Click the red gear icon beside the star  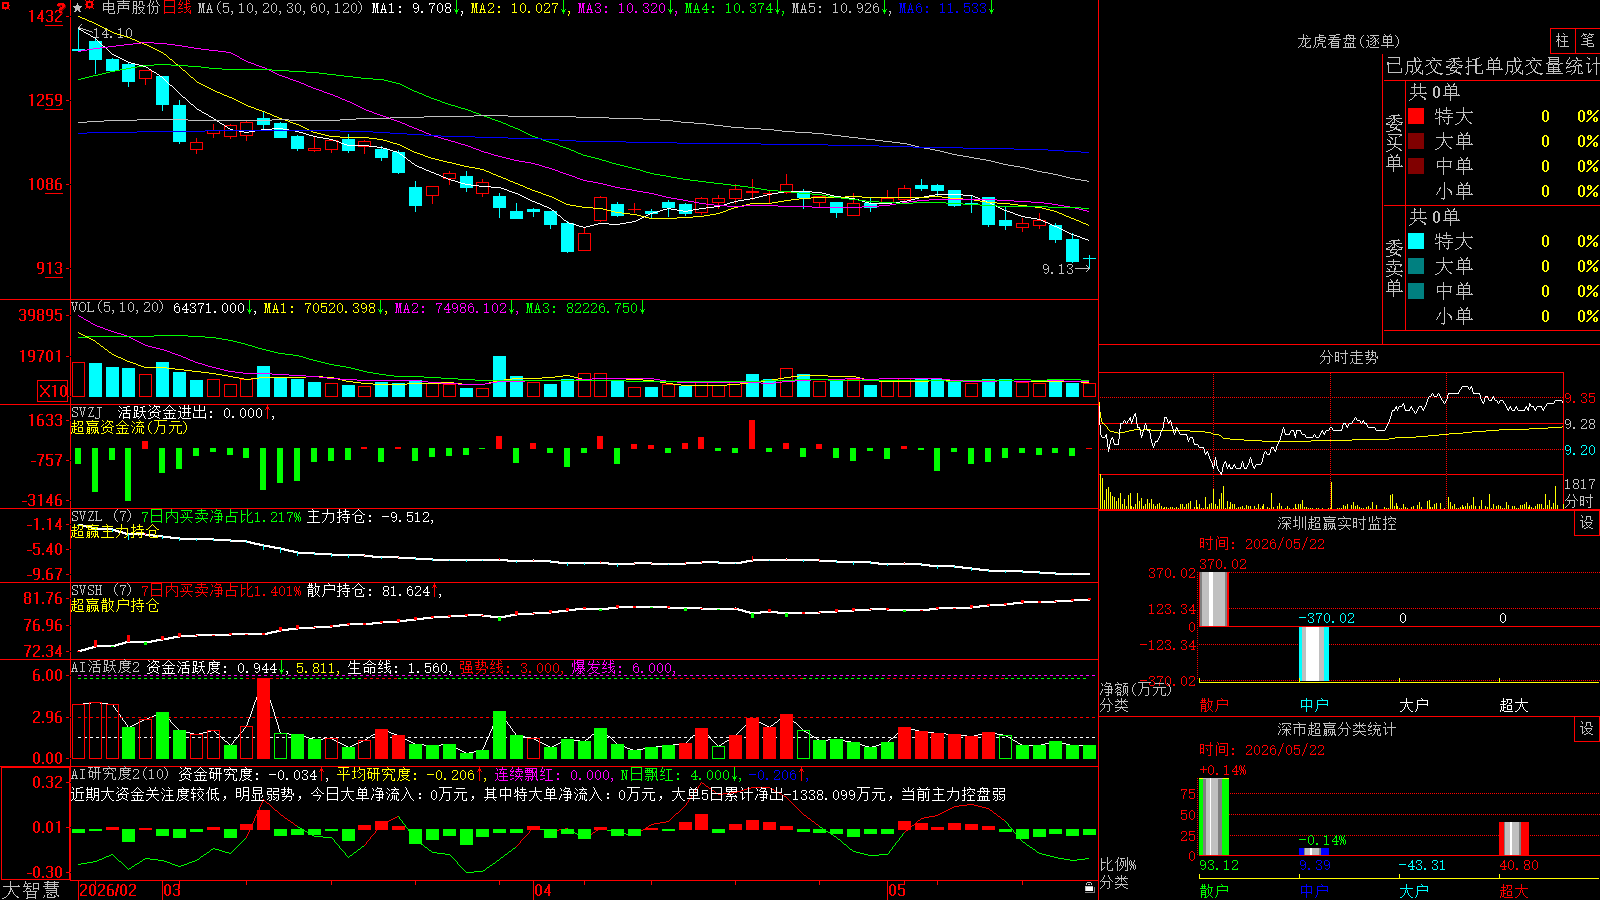pyautogui.click(x=90, y=7)
